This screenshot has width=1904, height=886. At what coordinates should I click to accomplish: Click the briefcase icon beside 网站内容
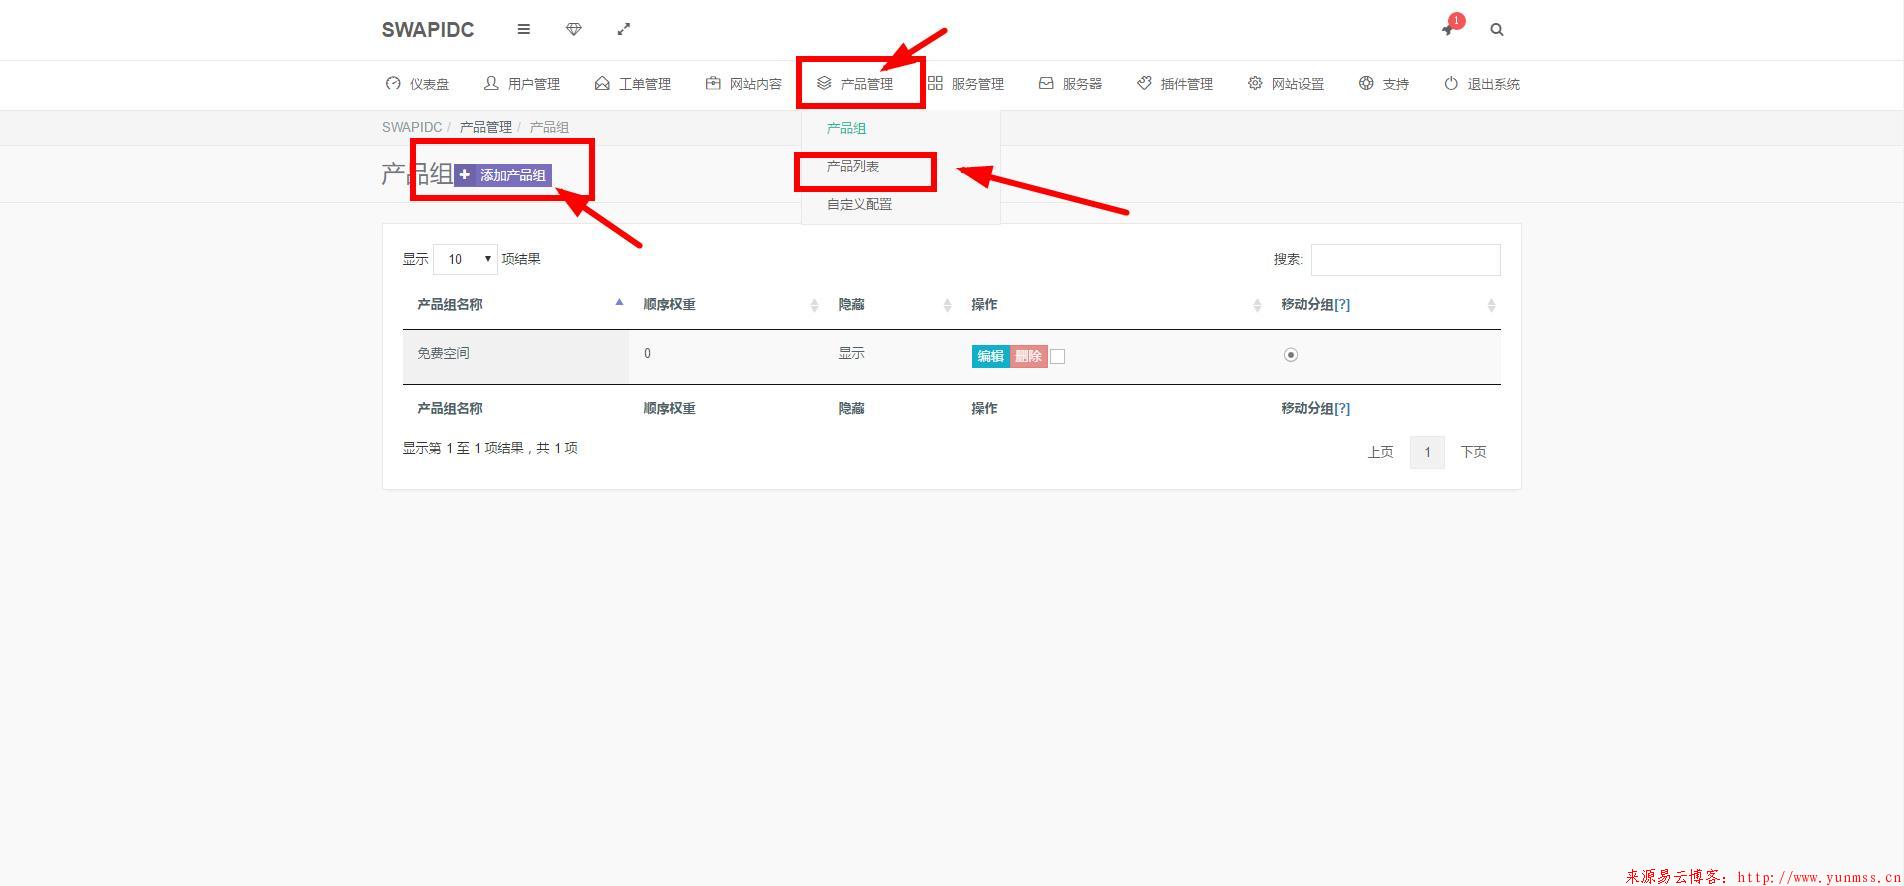pos(713,83)
